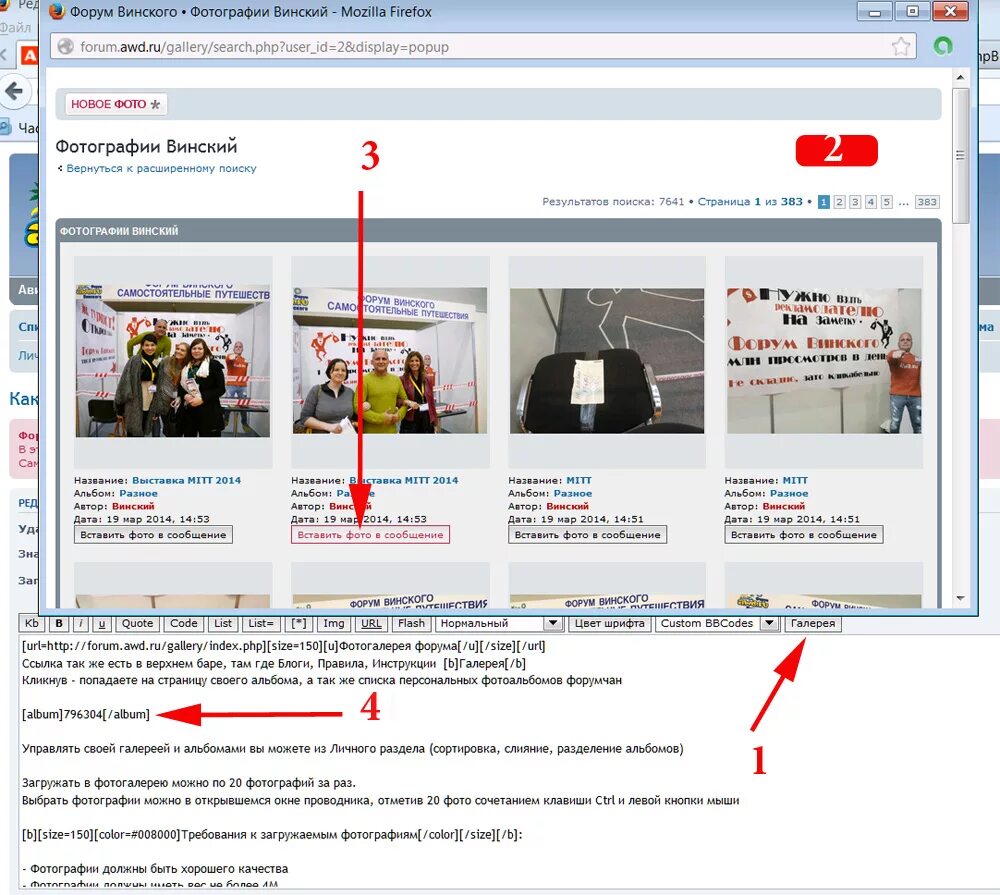Screen dimensions: 1000x895
Task: Click Результатов поиска: 7641 text
Action: coord(613,202)
